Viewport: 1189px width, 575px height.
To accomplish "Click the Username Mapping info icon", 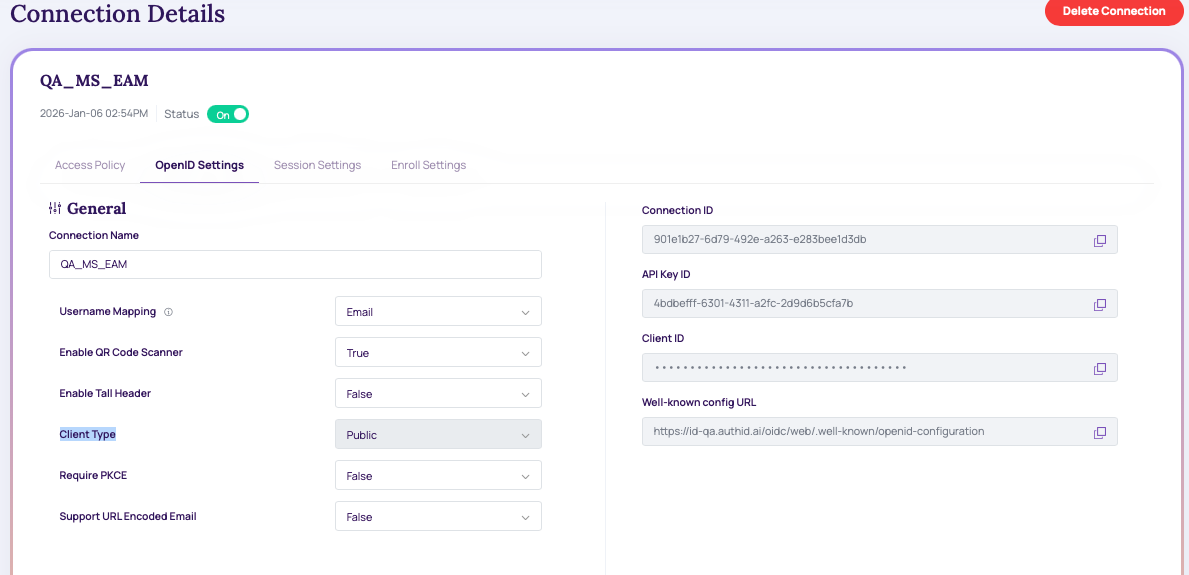I will coord(168,312).
